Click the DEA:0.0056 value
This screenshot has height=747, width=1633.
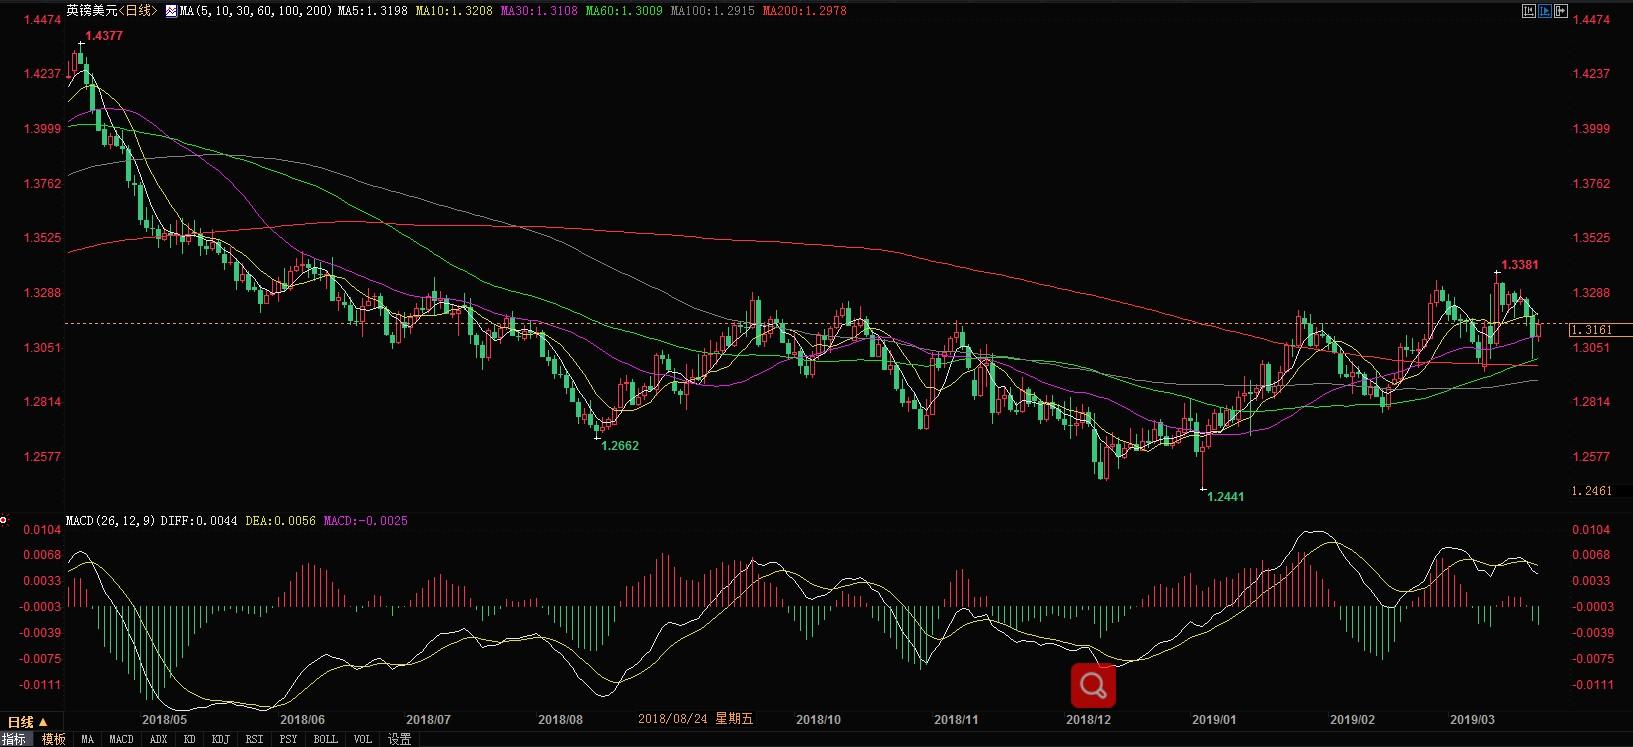(280, 521)
